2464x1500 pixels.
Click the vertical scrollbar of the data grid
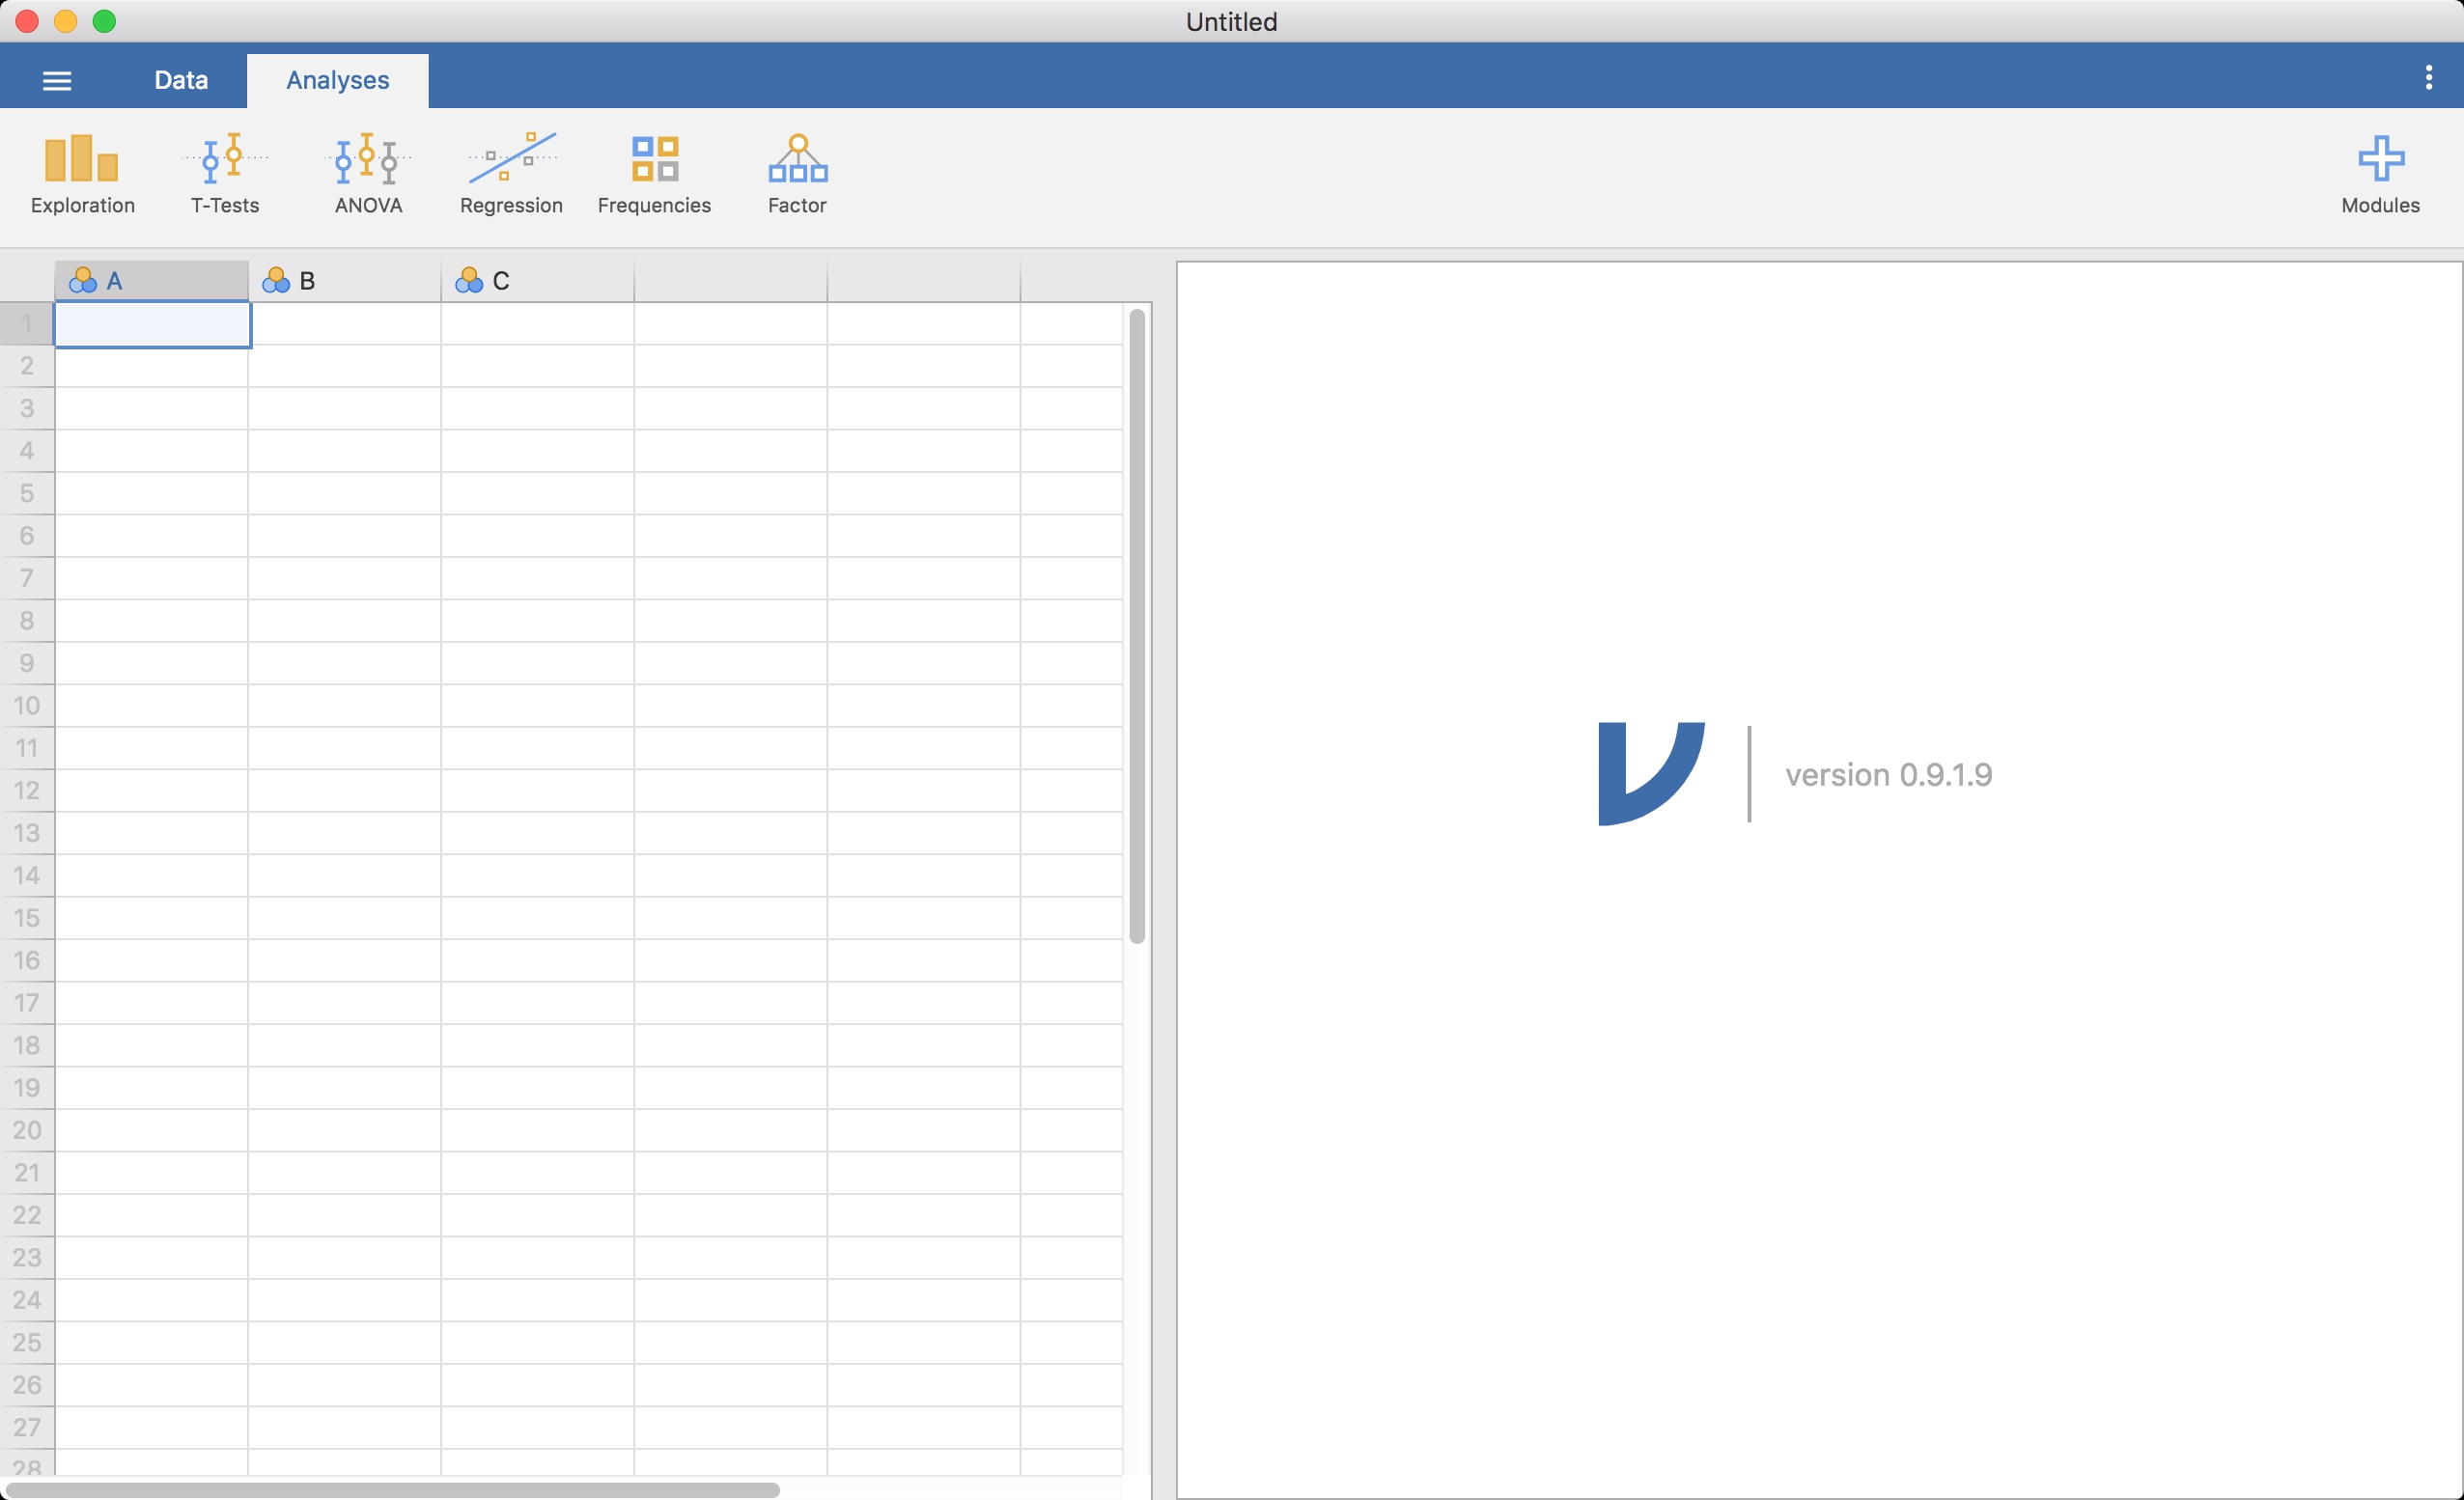click(1137, 626)
